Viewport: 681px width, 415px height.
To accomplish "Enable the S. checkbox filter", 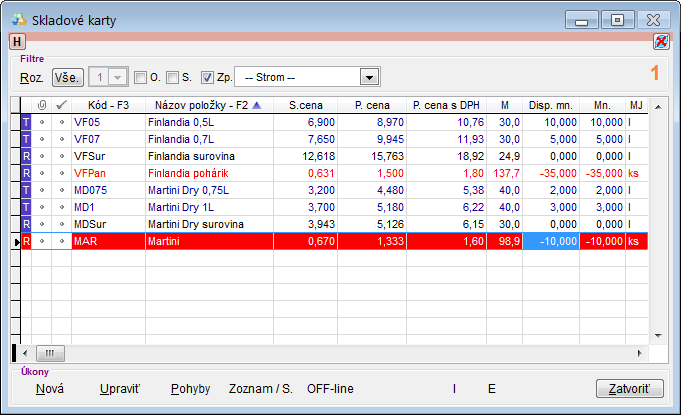I will (172, 77).
